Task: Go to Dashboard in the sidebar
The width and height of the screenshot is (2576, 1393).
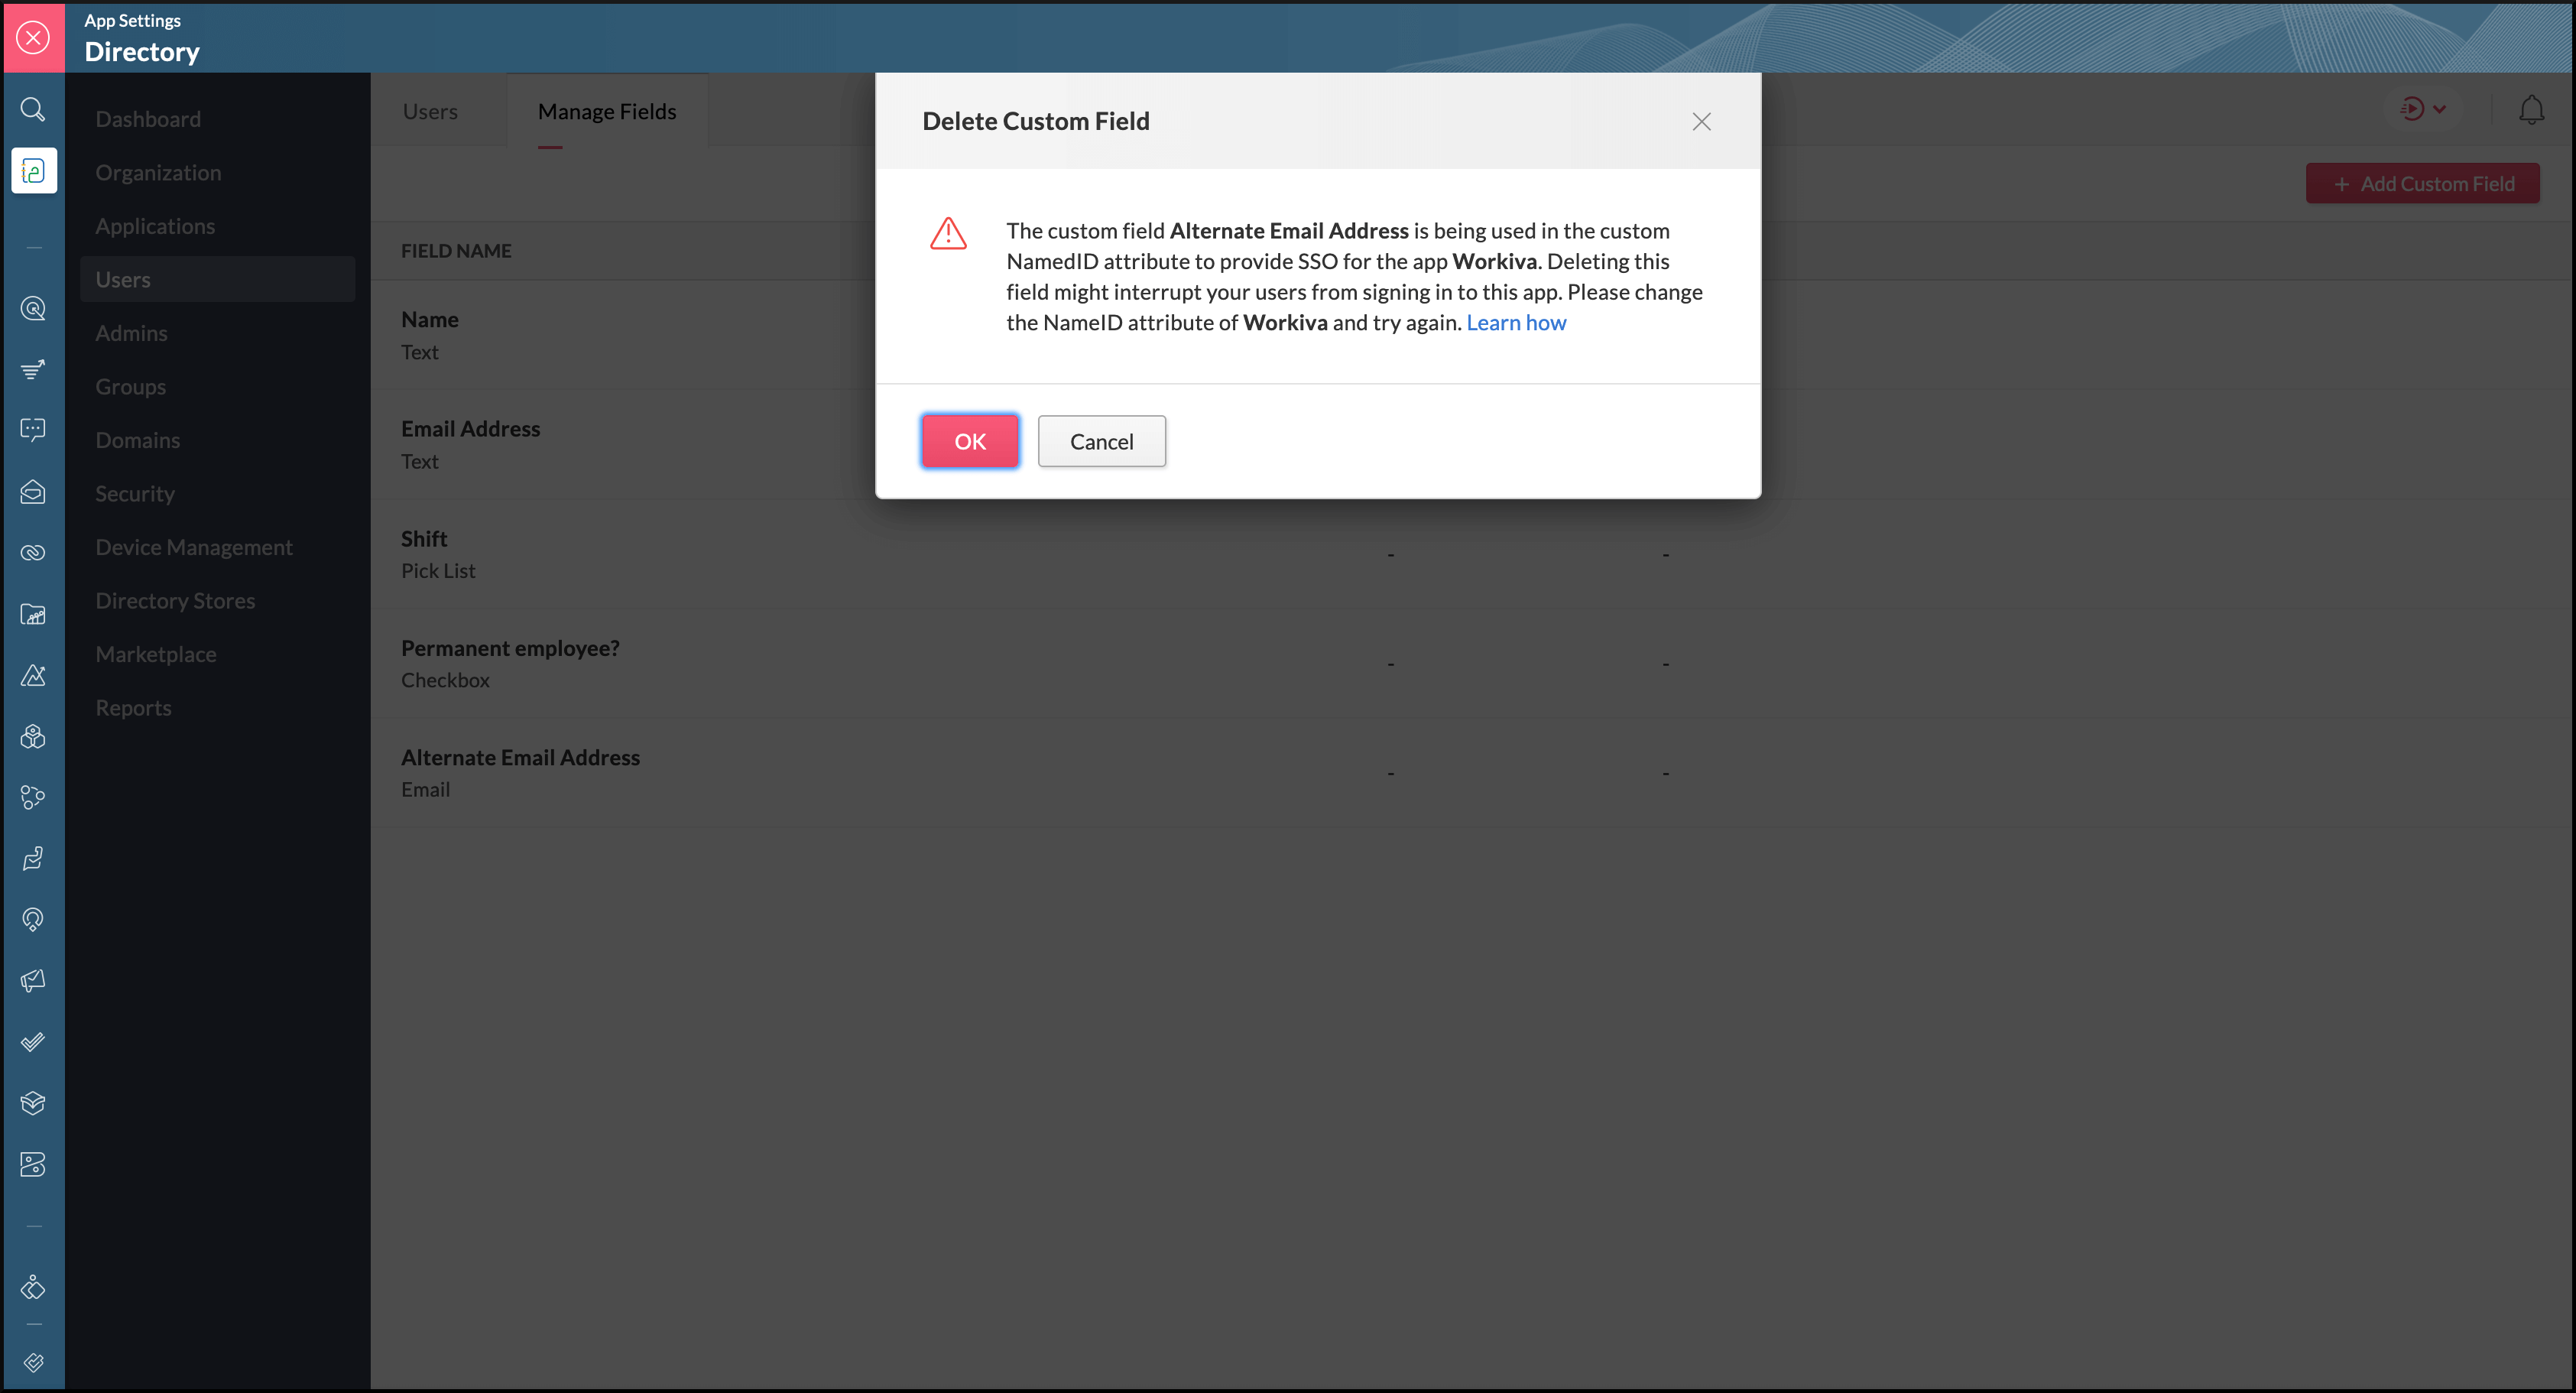Action: click(x=148, y=119)
